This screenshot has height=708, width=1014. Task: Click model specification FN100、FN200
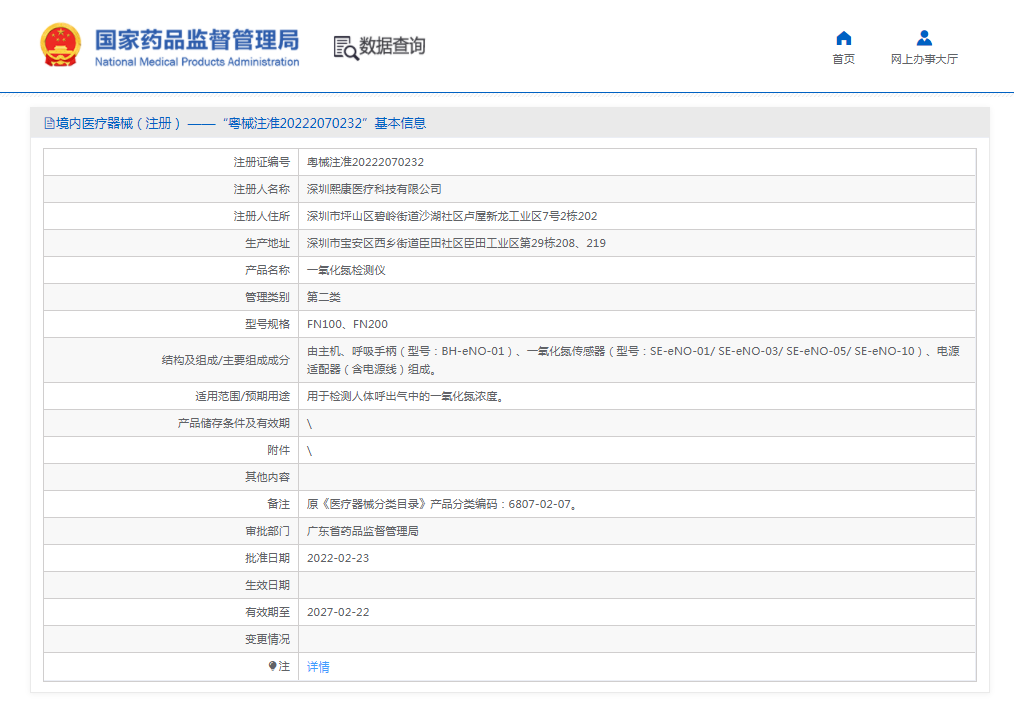point(347,324)
